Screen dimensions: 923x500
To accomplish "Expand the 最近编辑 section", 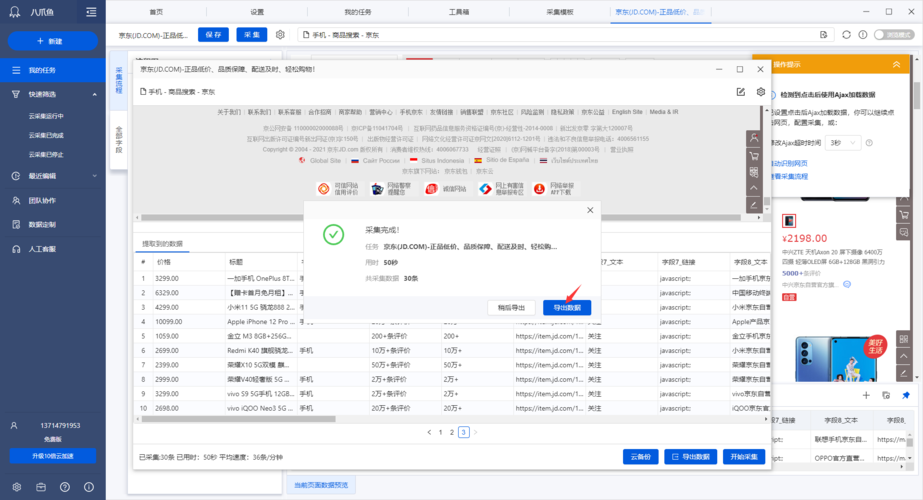I will [x=94, y=176].
